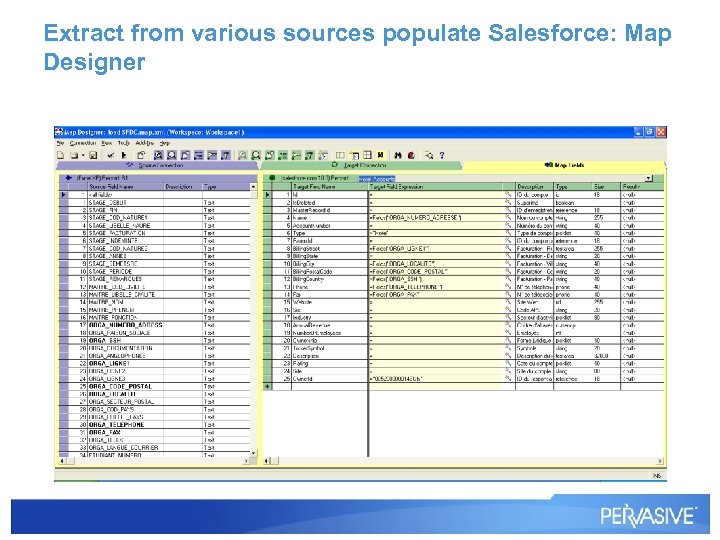Open the View menu
This screenshot has width=720, height=540.
(107, 143)
